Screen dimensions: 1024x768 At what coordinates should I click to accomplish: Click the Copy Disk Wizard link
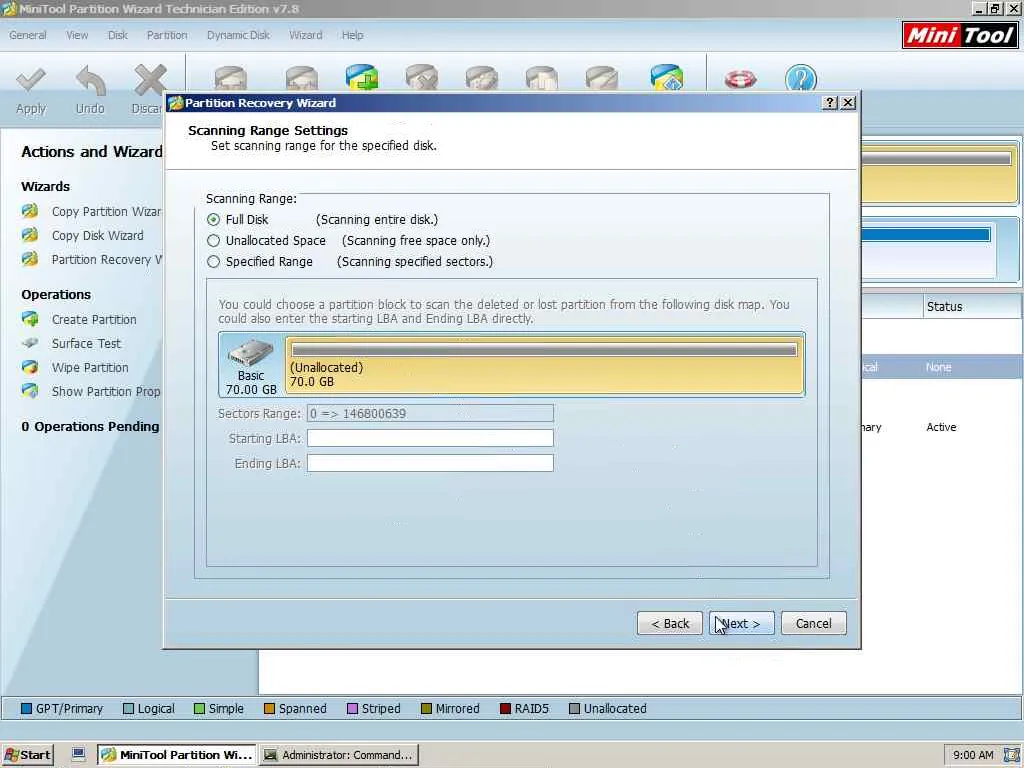pos(97,235)
